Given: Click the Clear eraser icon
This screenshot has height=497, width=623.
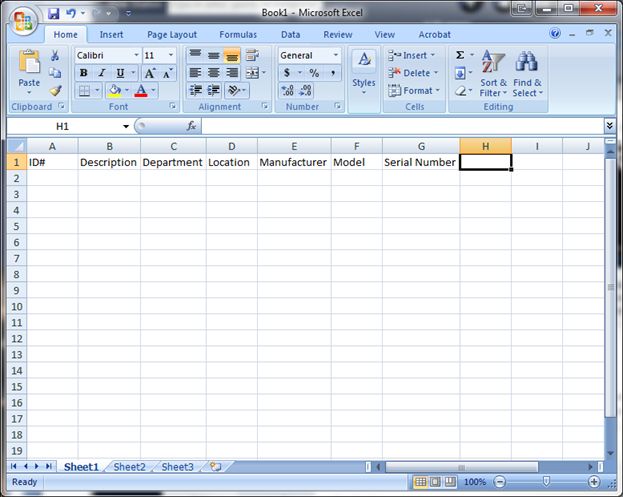Looking at the screenshot, I should coord(460,91).
